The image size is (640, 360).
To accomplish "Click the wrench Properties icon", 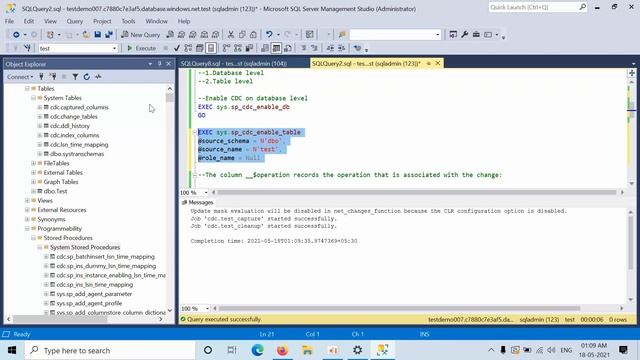I will coord(464,35).
